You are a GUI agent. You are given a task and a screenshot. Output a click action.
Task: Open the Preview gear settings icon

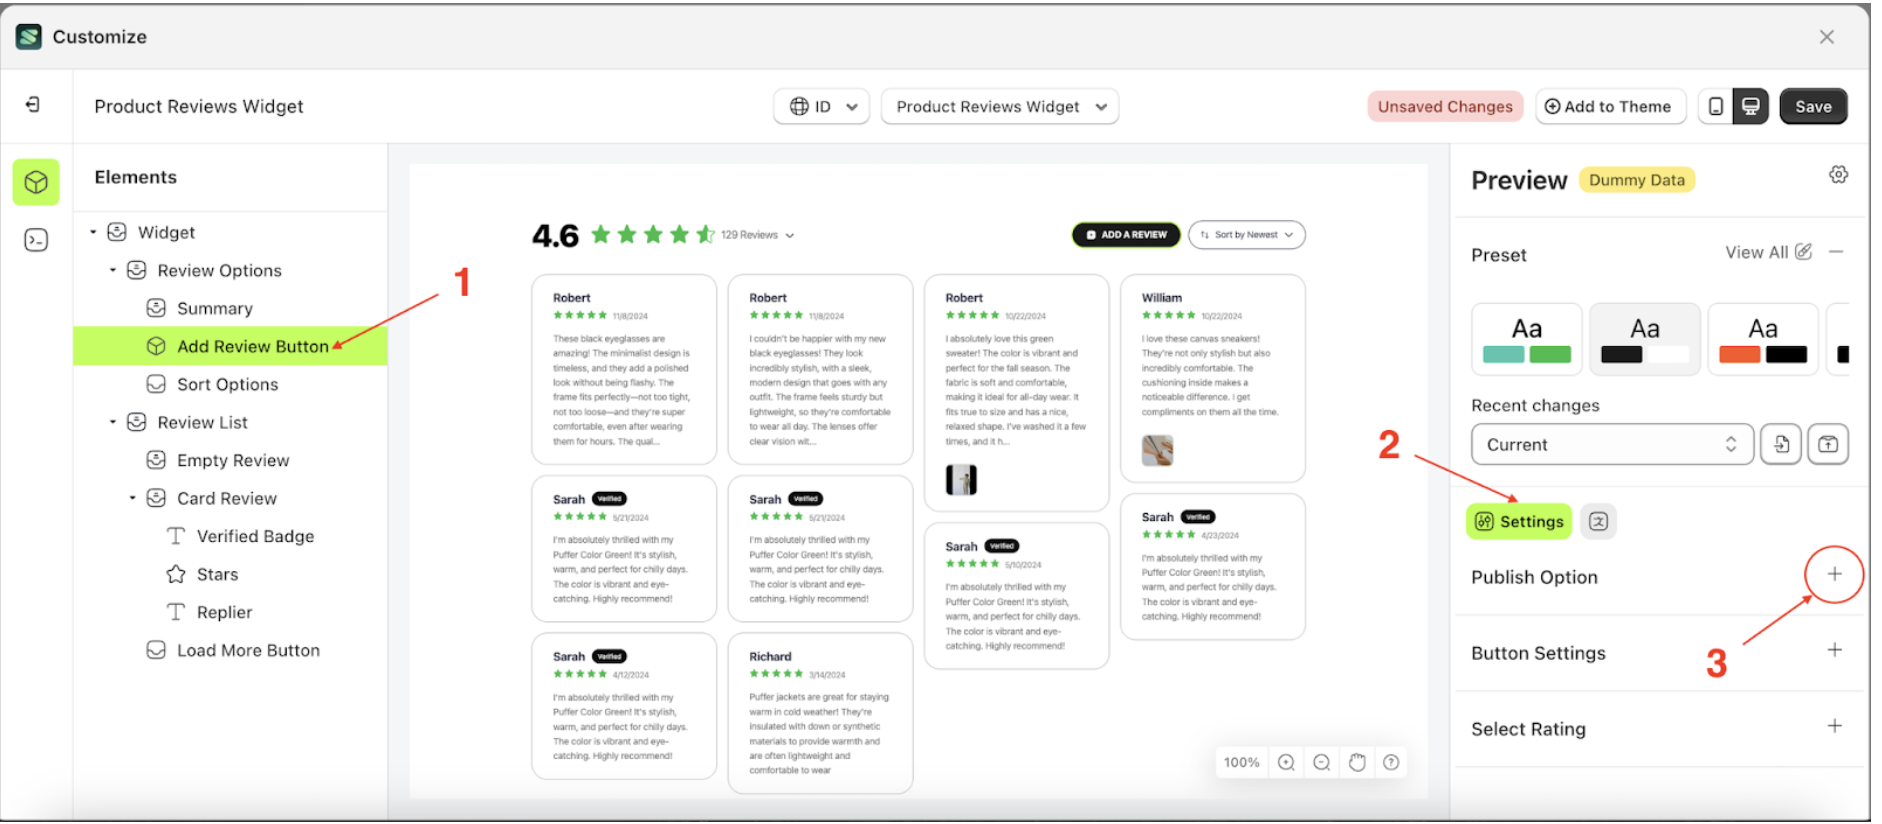pyautogui.click(x=1838, y=175)
